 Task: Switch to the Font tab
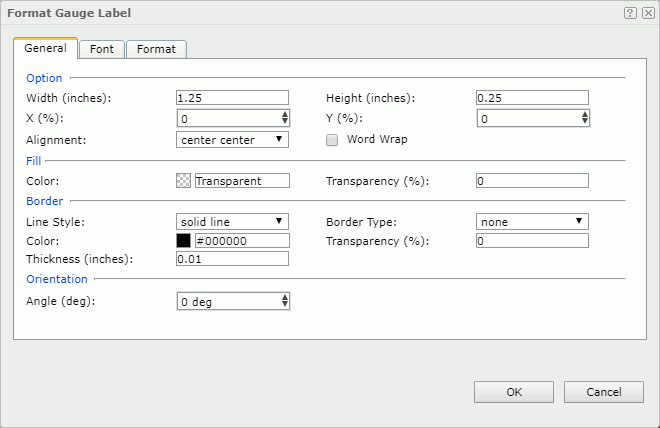point(101,49)
